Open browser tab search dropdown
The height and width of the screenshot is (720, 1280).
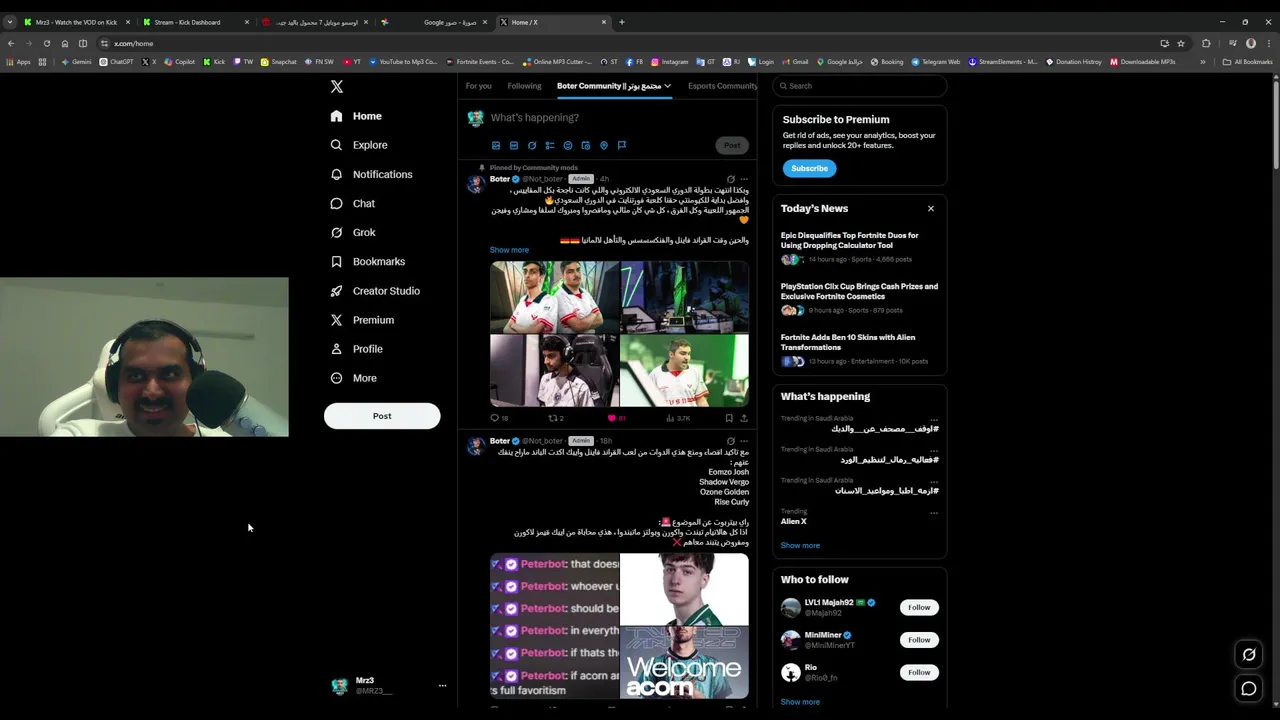point(9,22)
